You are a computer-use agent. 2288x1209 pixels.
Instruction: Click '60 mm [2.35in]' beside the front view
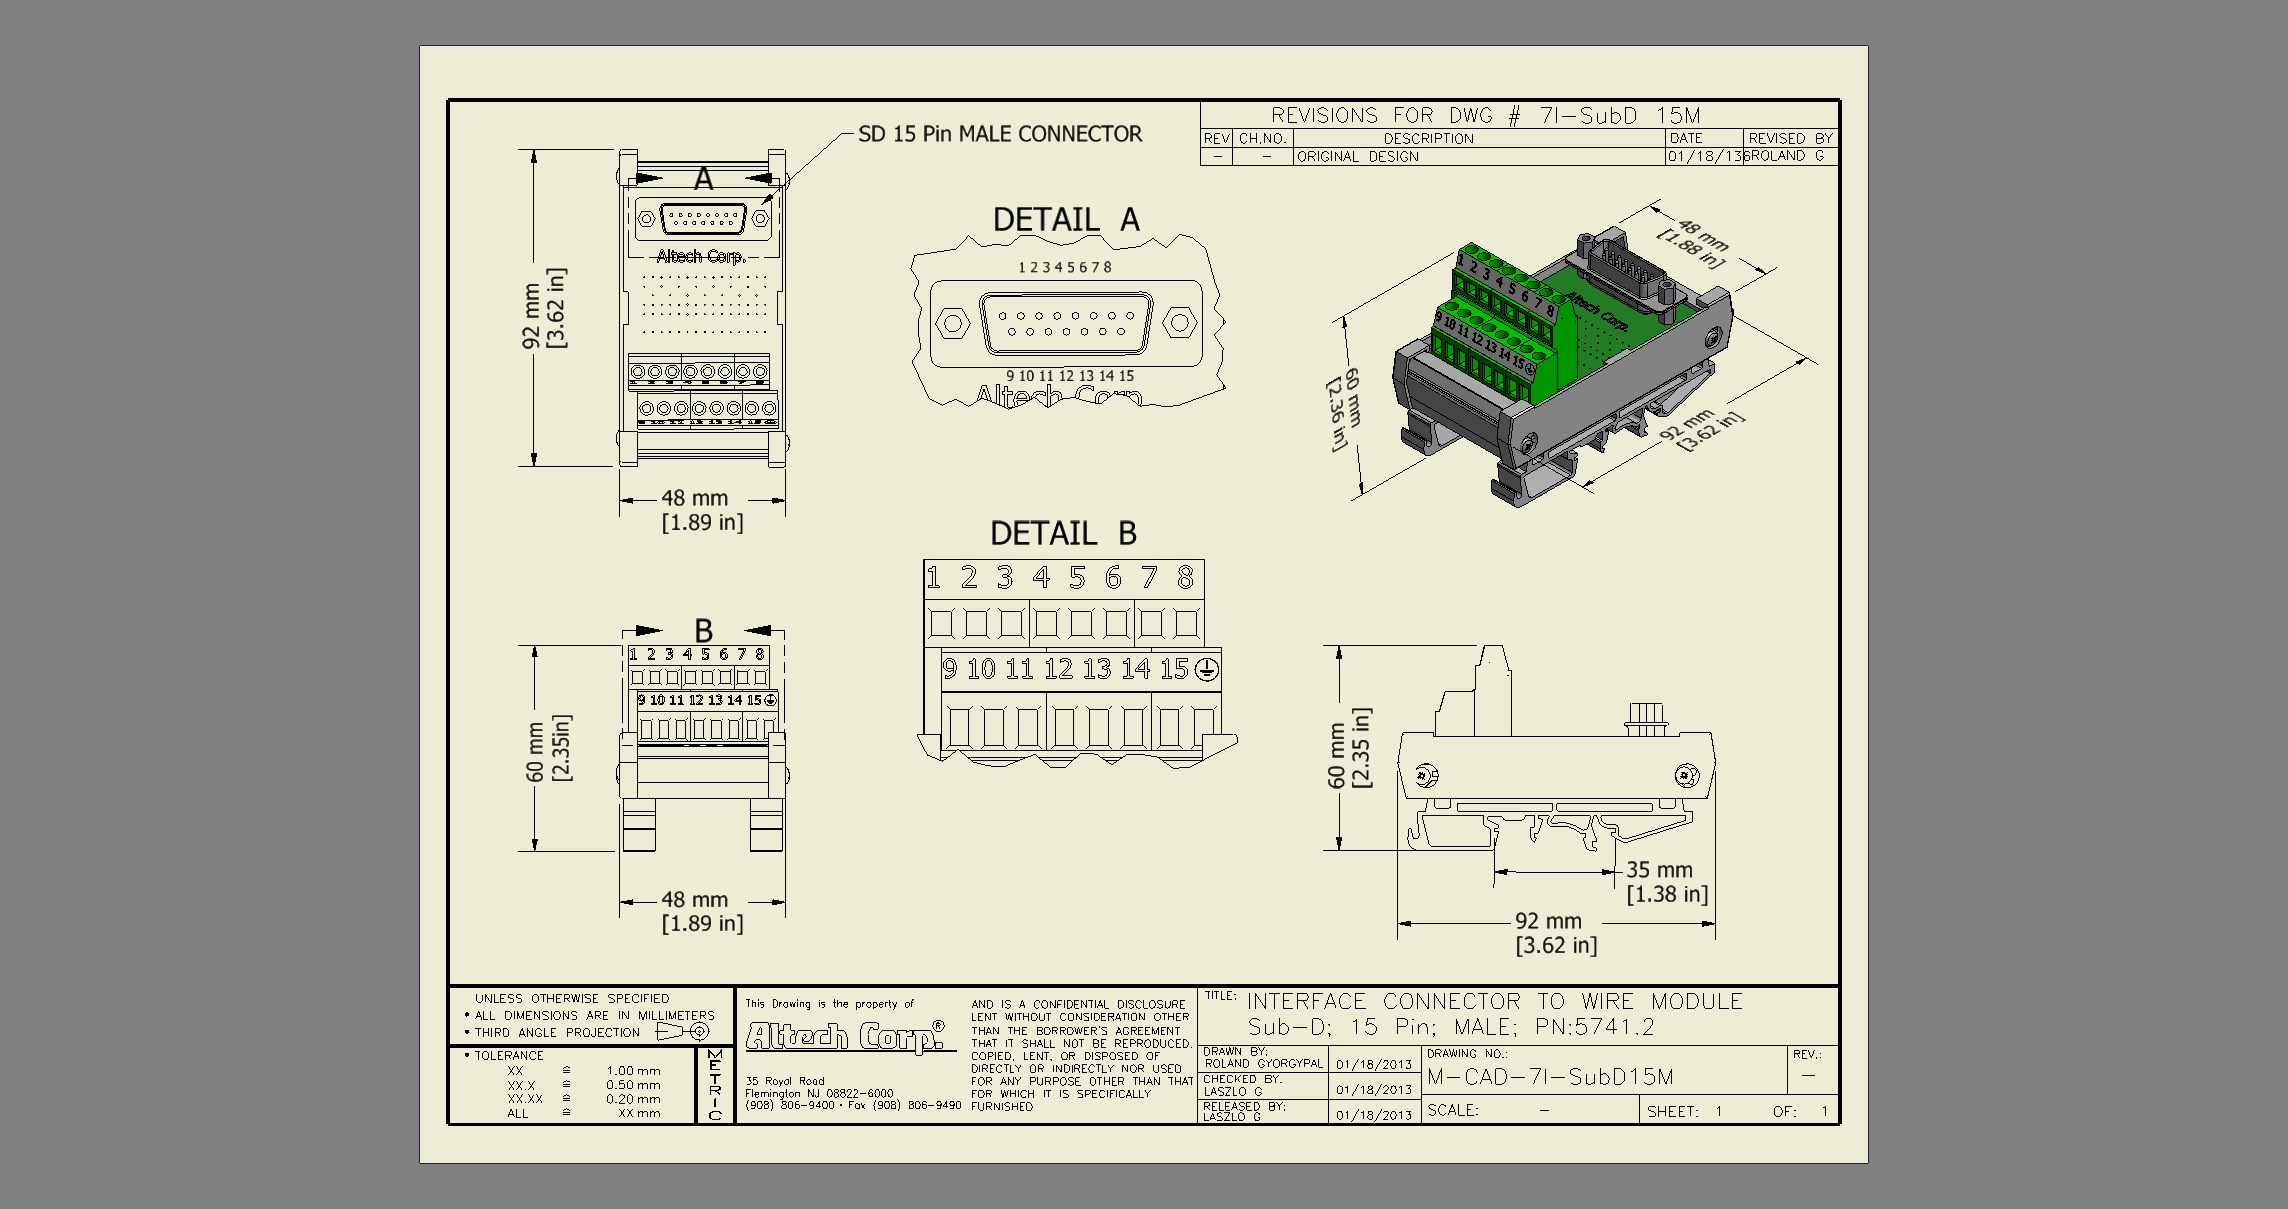click(548, 748)
